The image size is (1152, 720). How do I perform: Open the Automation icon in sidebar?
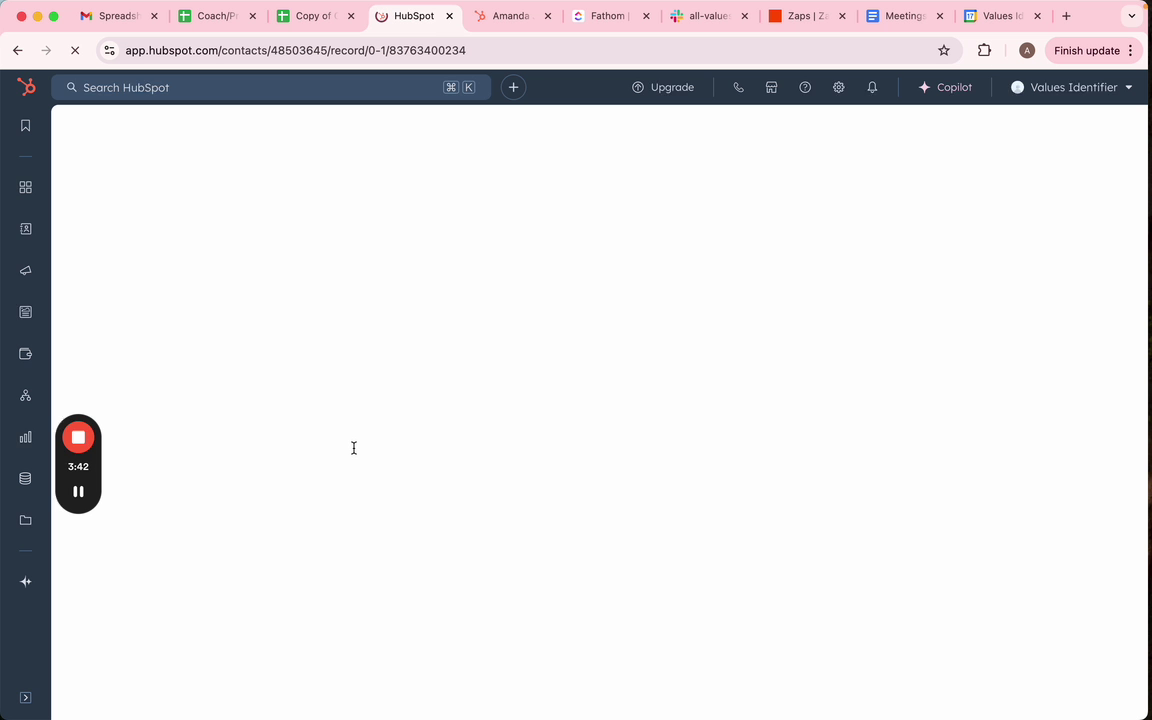[26, 395]
